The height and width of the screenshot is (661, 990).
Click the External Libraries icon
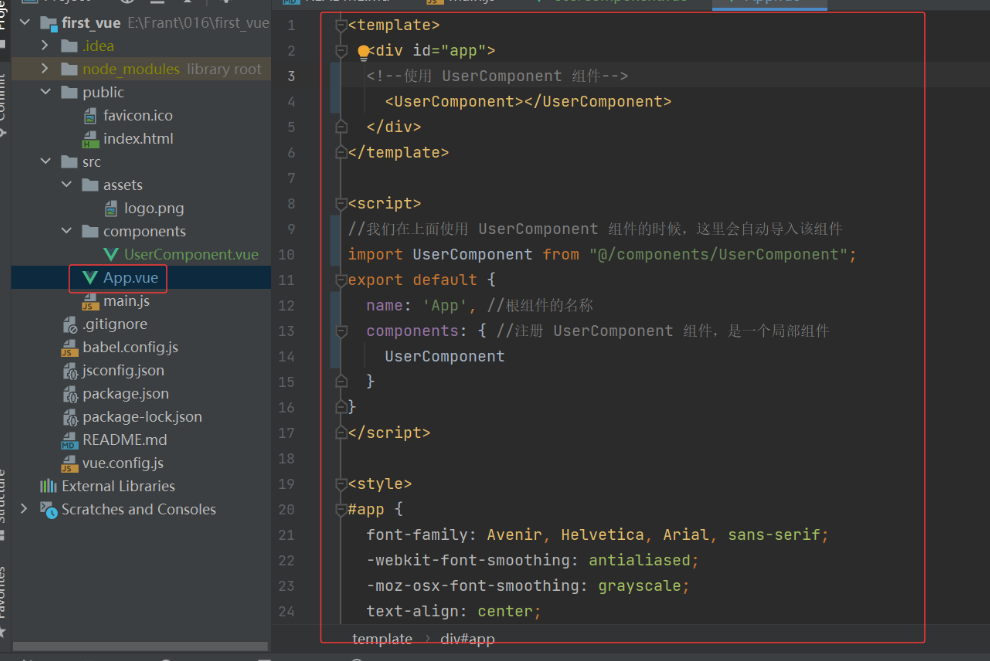[48, 486]
